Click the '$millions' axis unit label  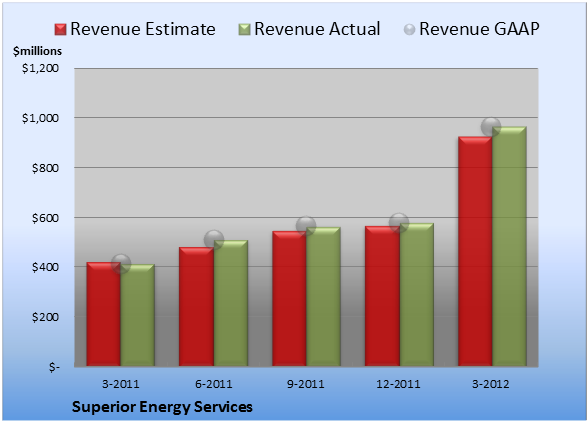(38, 51)
